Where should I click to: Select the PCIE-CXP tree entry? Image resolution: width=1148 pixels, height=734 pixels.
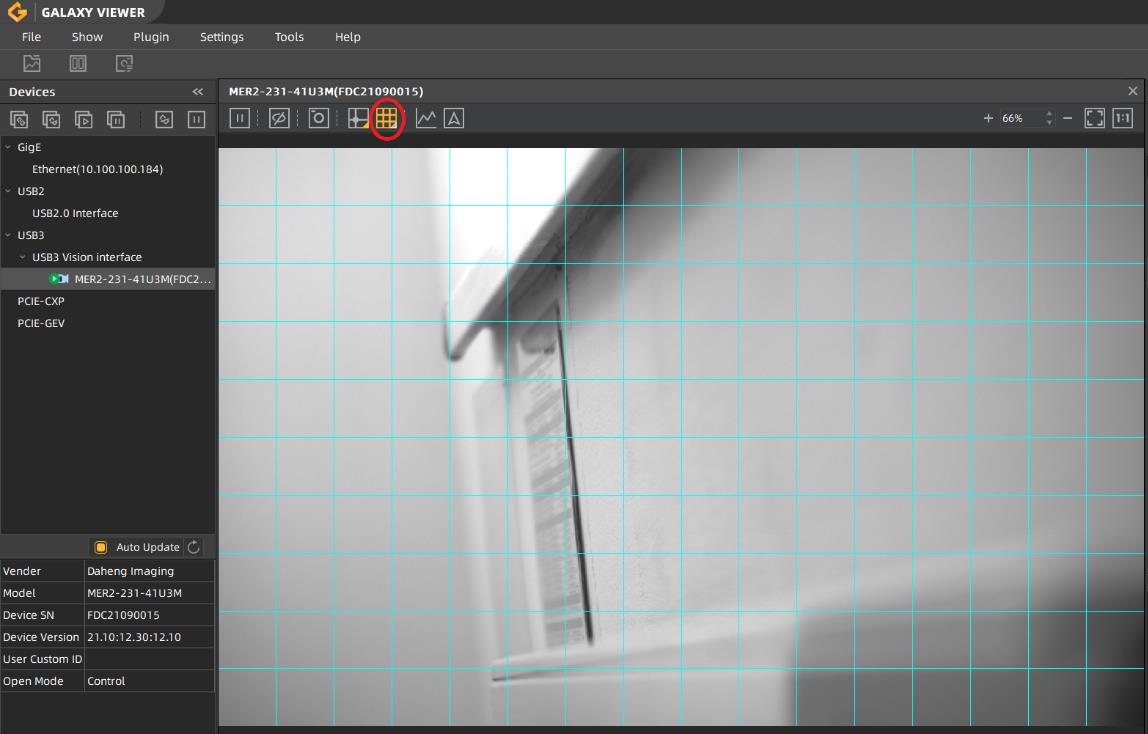click(41, 301)
